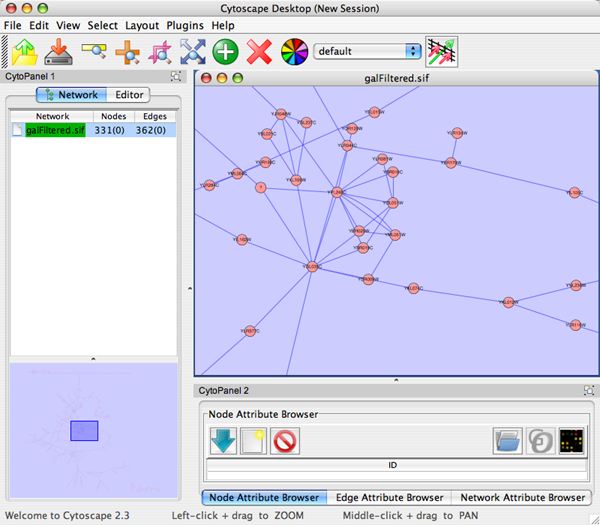Float CytoPanel 1 using its corner icon

(176, 76)
